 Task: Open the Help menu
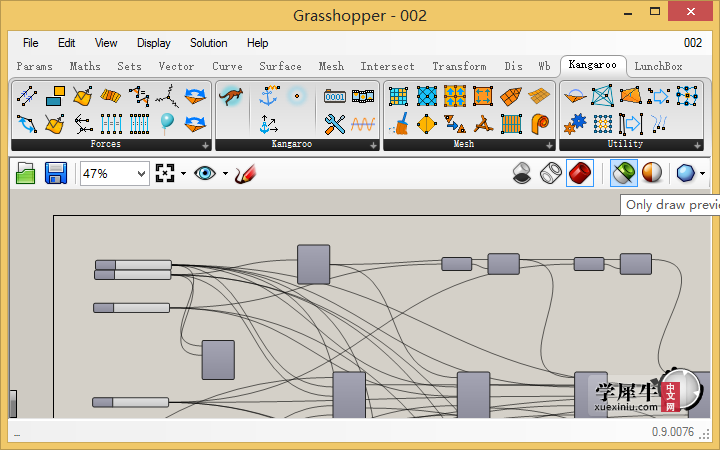pos(257,43)
